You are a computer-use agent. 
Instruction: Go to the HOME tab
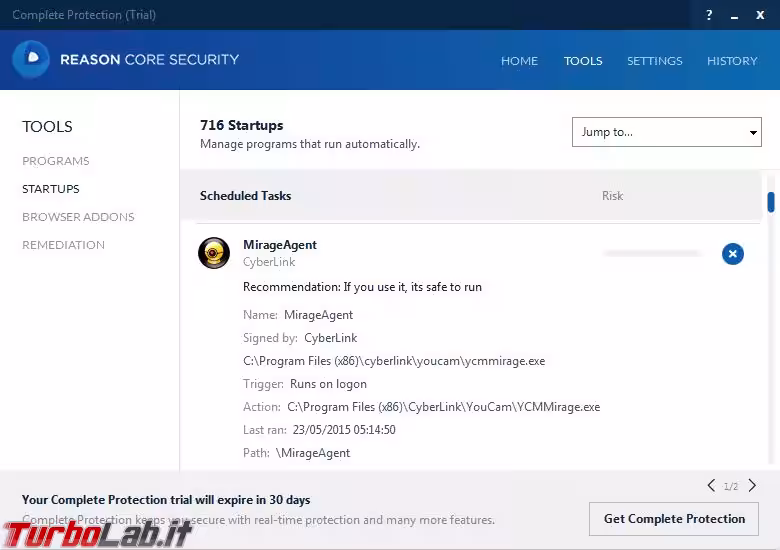519,61
